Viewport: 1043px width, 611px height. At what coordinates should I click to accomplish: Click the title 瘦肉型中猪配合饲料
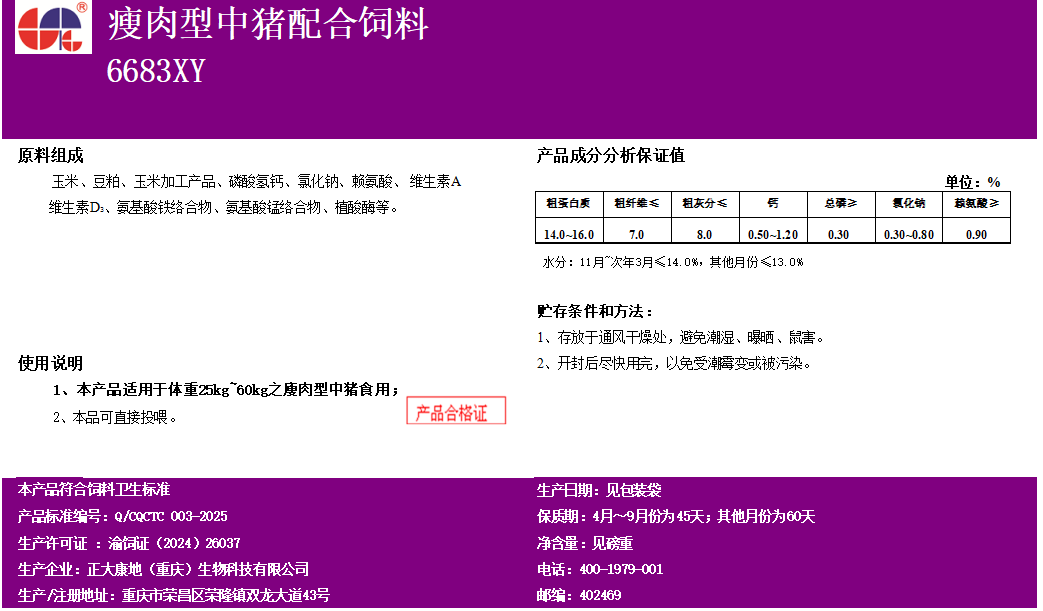pos(267,25)
